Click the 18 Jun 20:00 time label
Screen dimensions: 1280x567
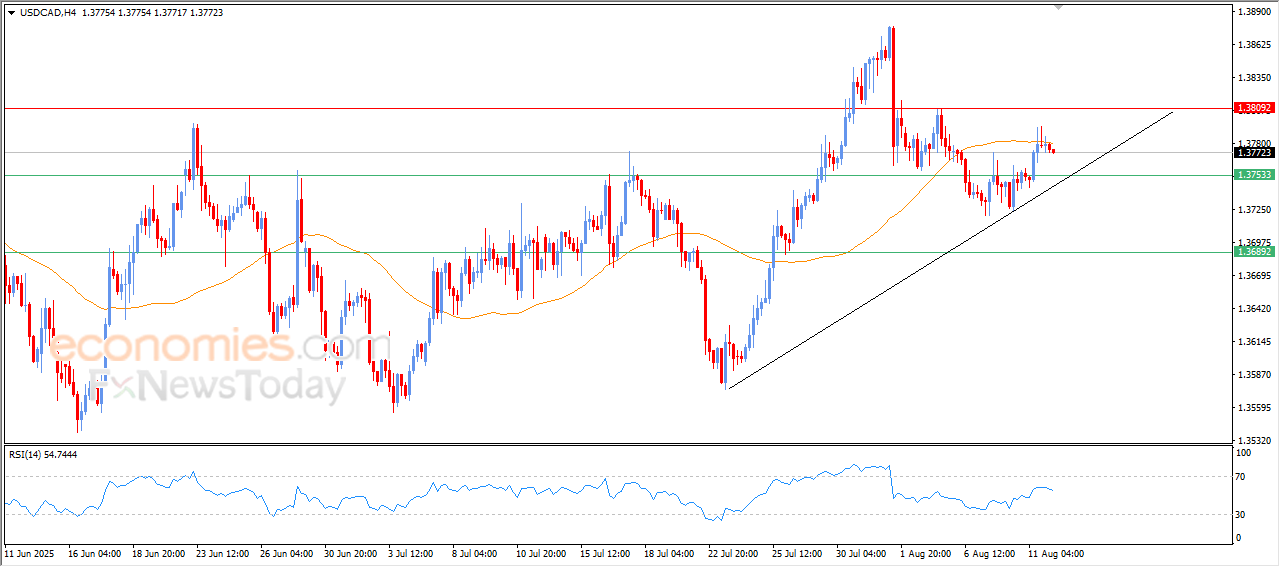pos(159,553)
